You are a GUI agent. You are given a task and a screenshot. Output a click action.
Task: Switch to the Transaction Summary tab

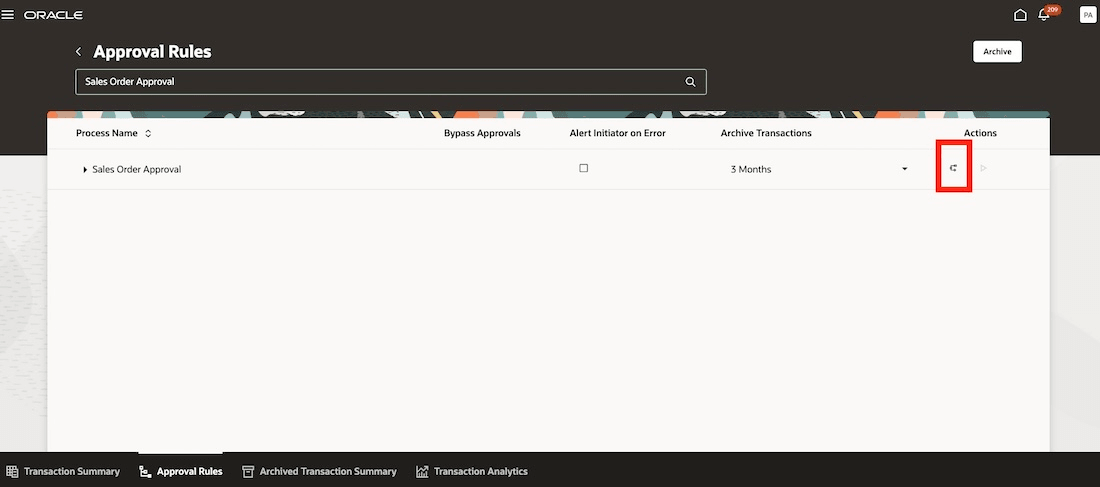pyautogui.click(x=63, y=472)
